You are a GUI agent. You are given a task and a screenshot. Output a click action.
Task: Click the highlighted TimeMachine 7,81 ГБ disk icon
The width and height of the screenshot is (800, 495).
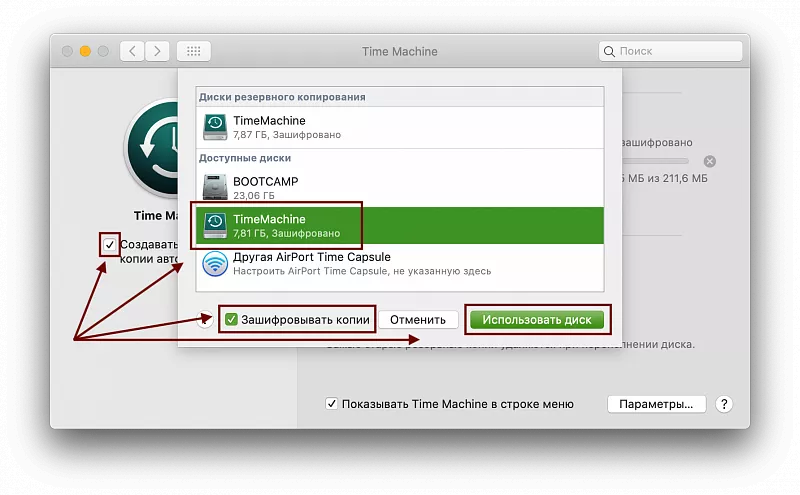(215, 226)
